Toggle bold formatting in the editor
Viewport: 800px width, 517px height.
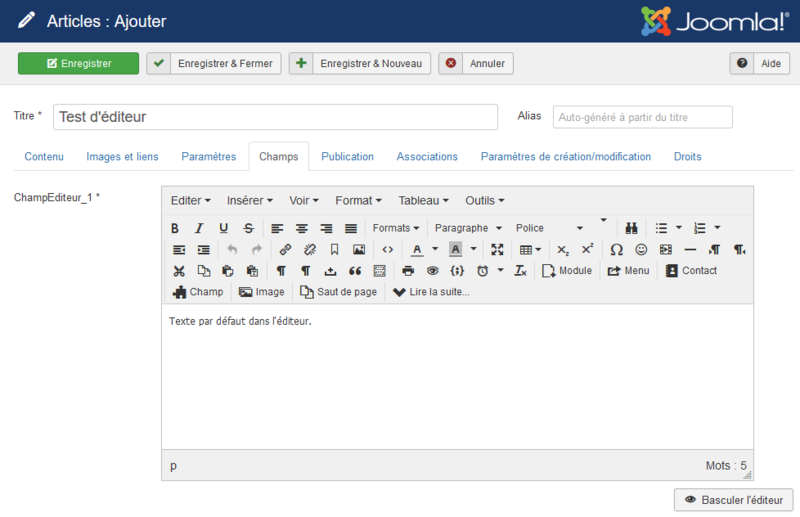pyautogui.click(x=175, y=228)
